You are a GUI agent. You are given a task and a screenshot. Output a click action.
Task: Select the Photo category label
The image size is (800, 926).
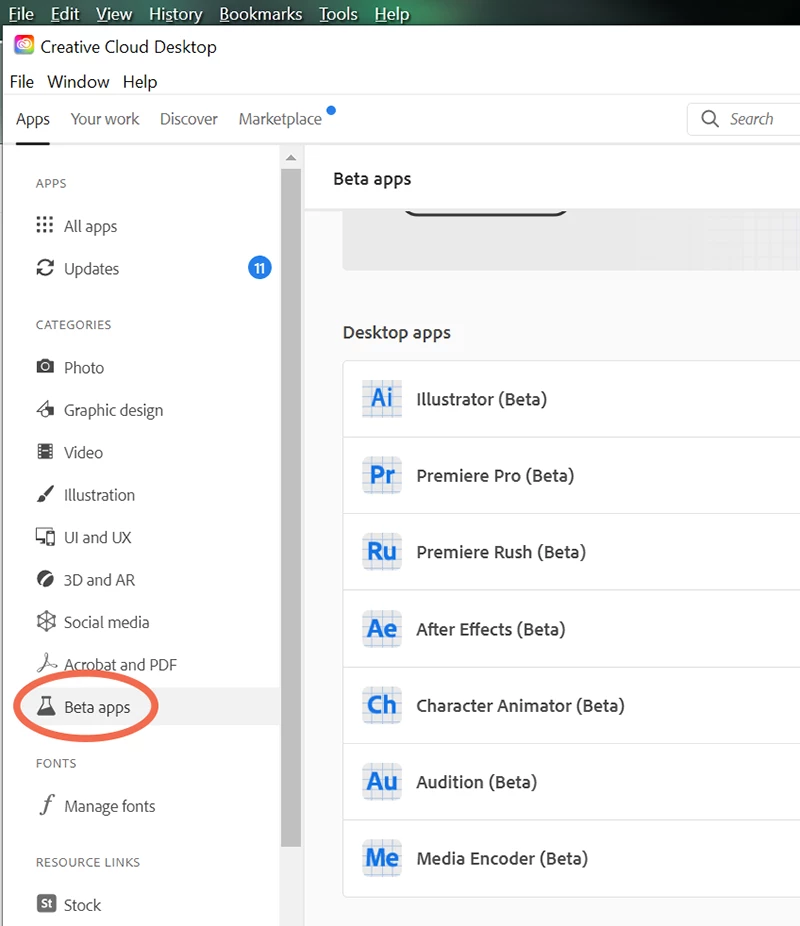pos(84,367)
